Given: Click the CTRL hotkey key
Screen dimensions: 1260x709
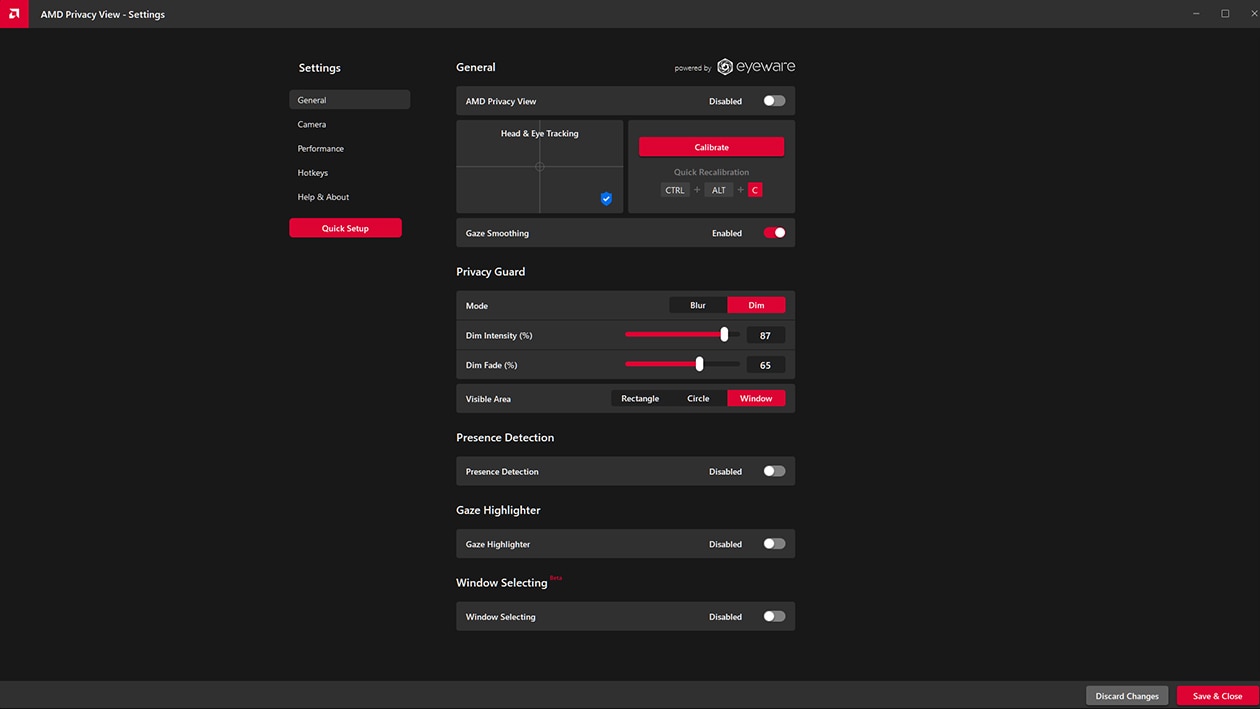Looking at the screenshot, I should [x=675, y=190].
